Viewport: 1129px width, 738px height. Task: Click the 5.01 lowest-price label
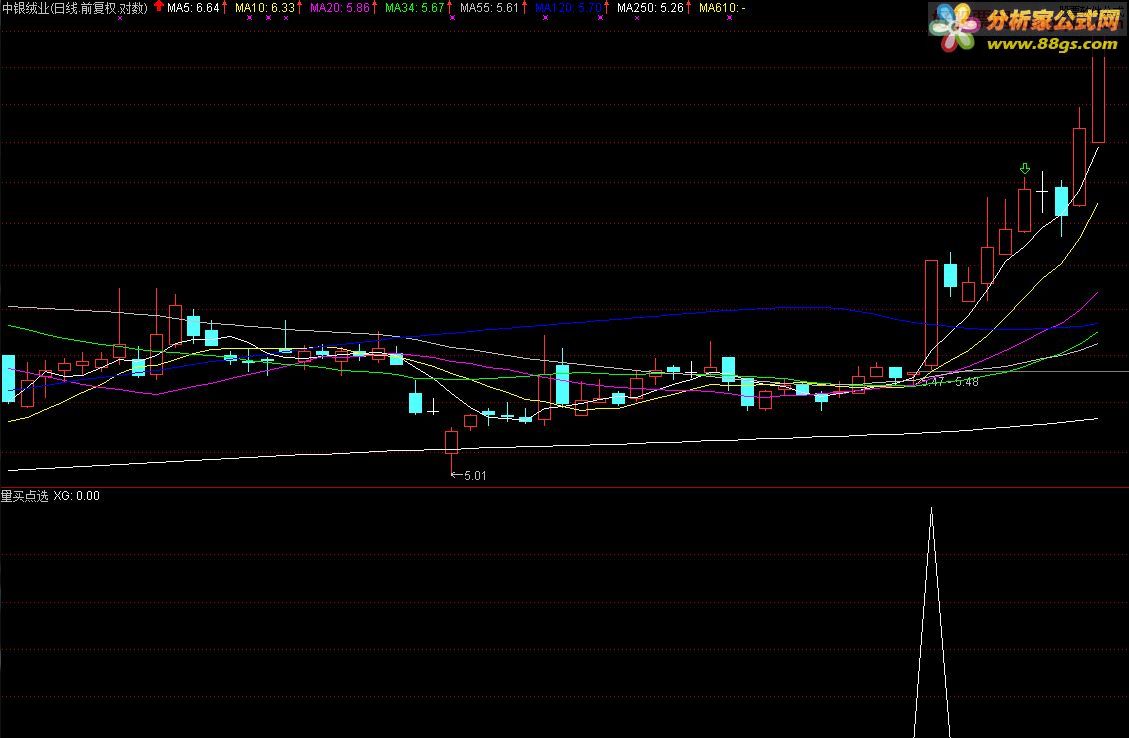click(x=475, y=475)
